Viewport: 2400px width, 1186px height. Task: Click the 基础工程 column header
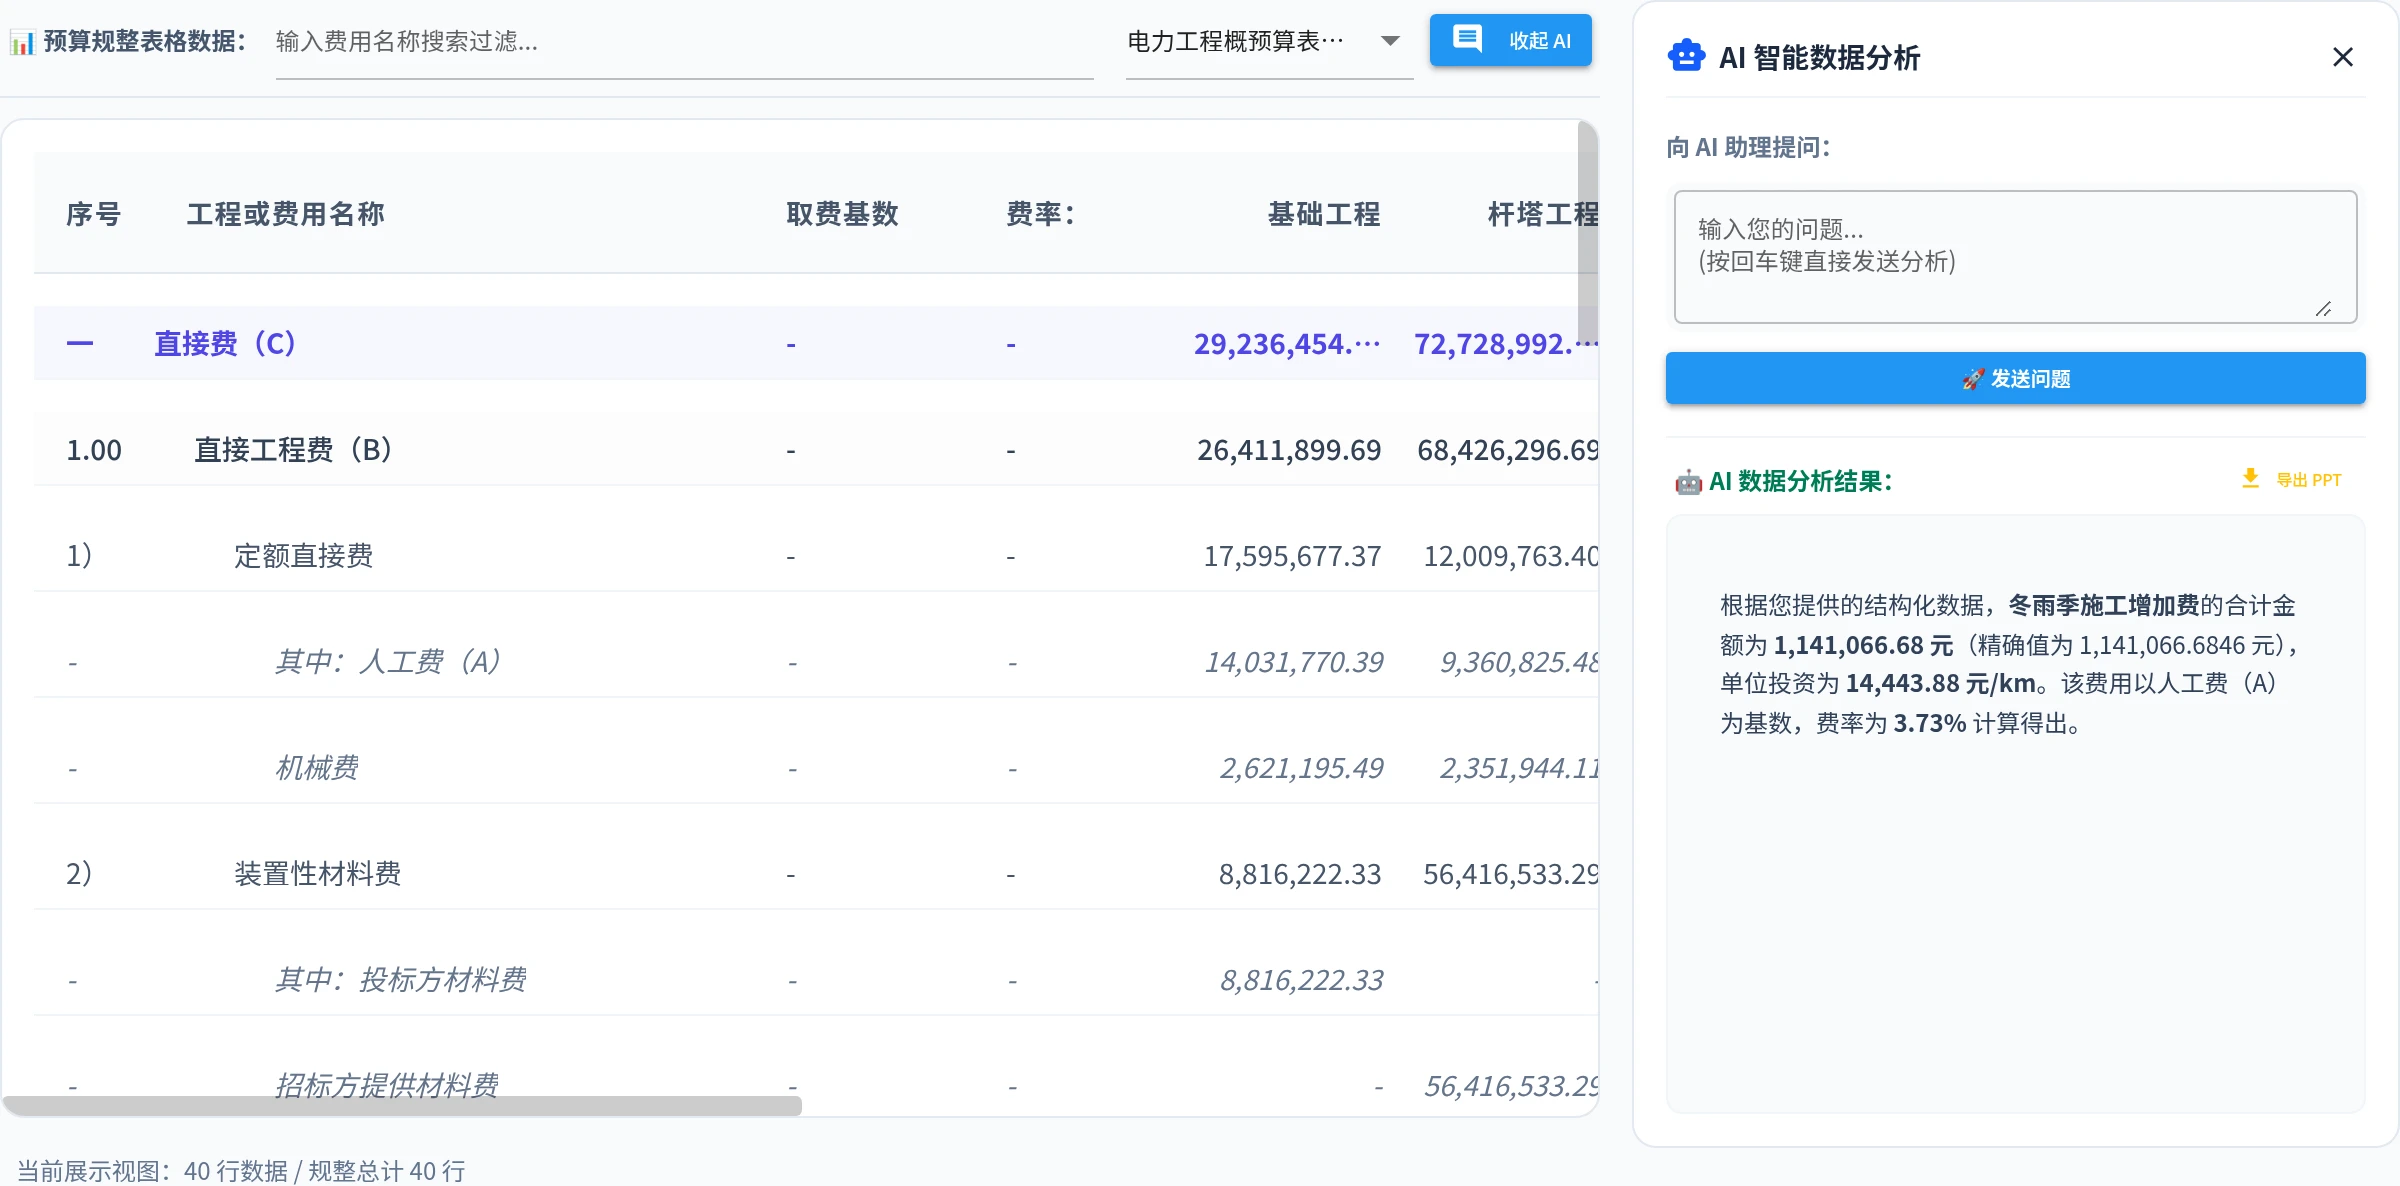click(1324, 214)
